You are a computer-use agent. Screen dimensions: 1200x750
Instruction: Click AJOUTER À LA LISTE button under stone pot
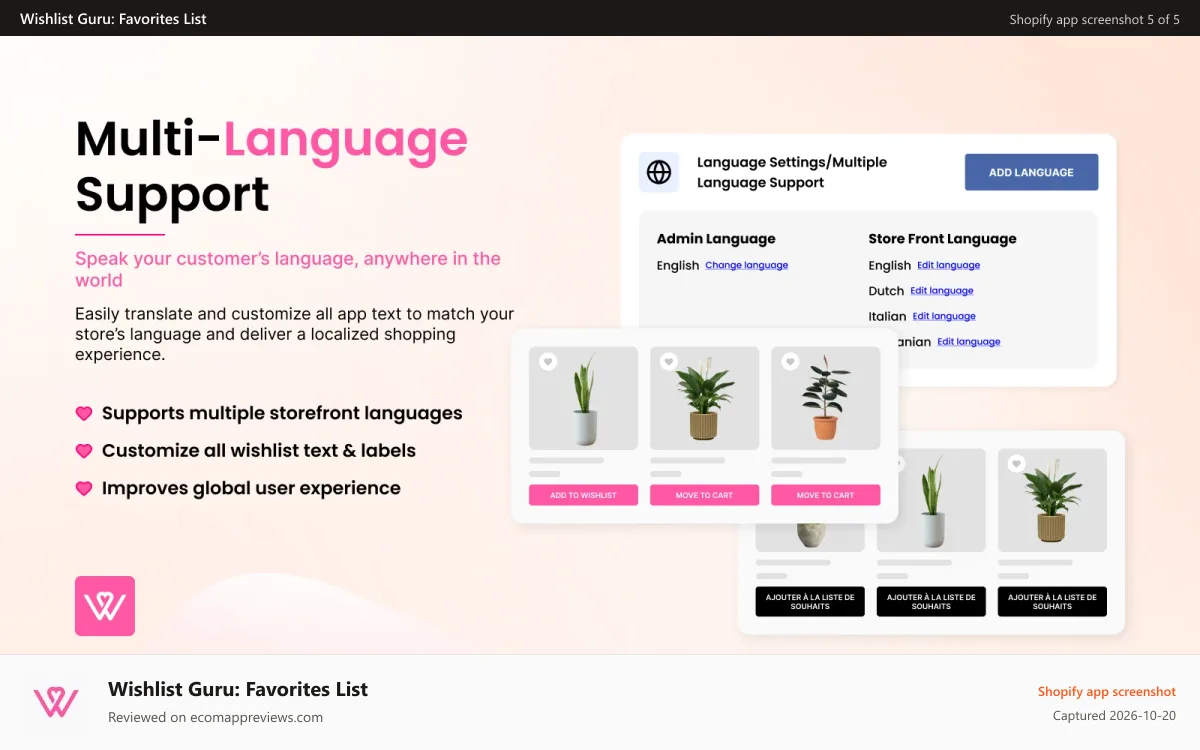[810, 601]
